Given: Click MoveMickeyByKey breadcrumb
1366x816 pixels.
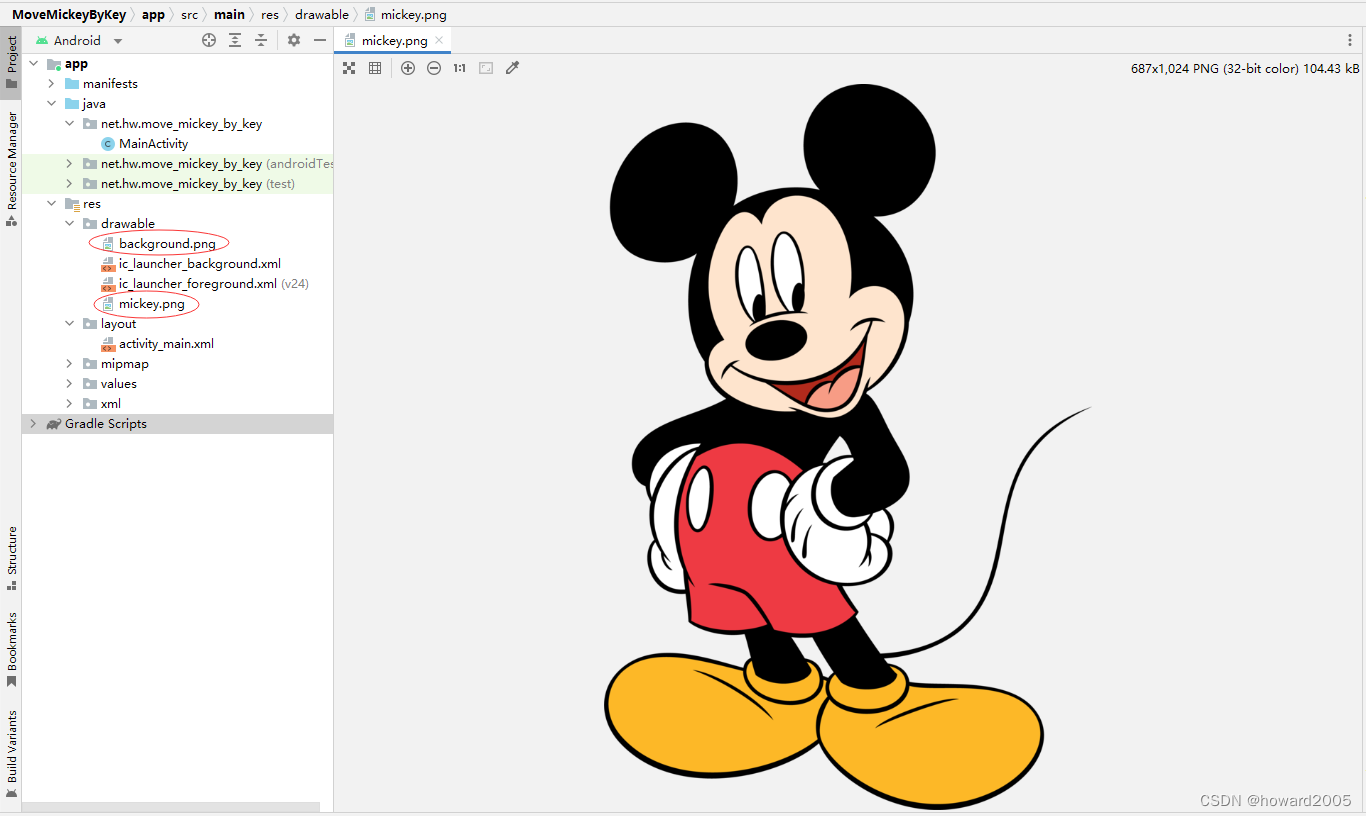Looking at the screenshot, I should tap(70, 14).
